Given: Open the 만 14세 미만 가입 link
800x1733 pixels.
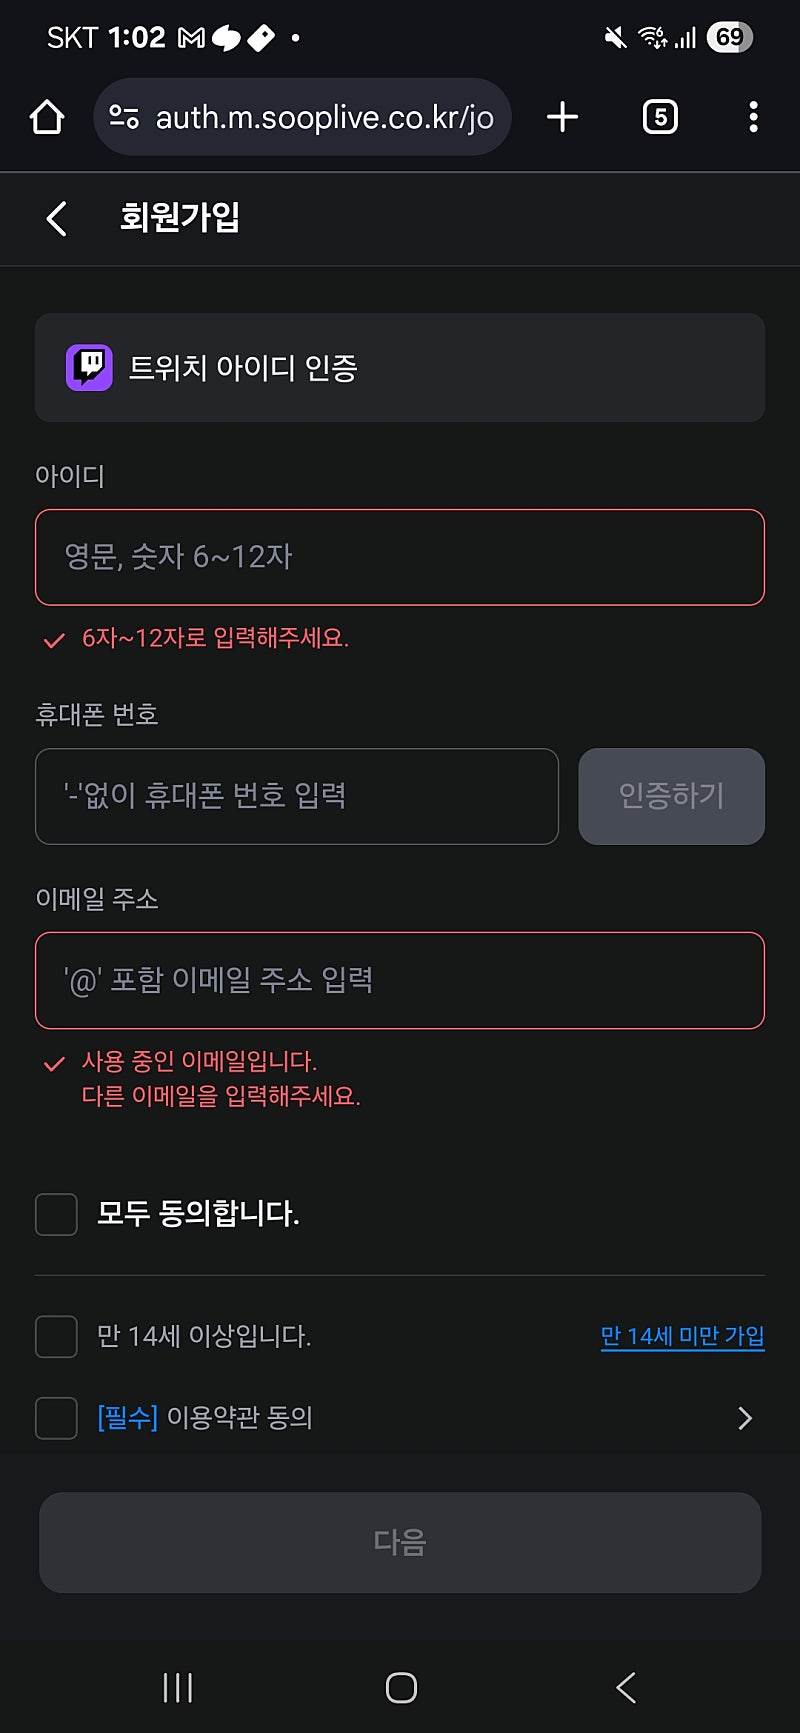Looking at the screenshot, I should click(x=682, y=1336).
